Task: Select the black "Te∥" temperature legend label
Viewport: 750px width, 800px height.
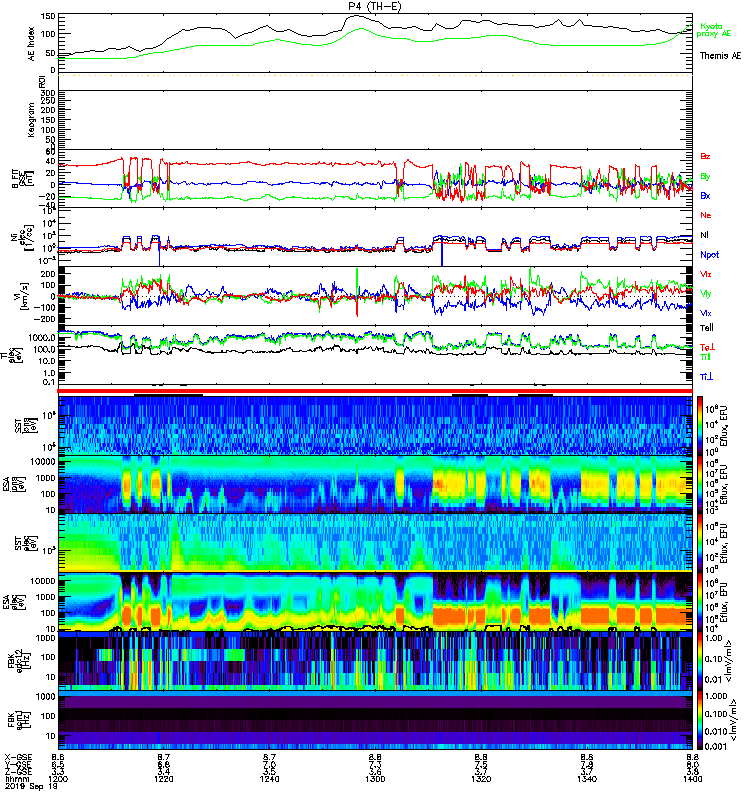Action: point(707,328)
